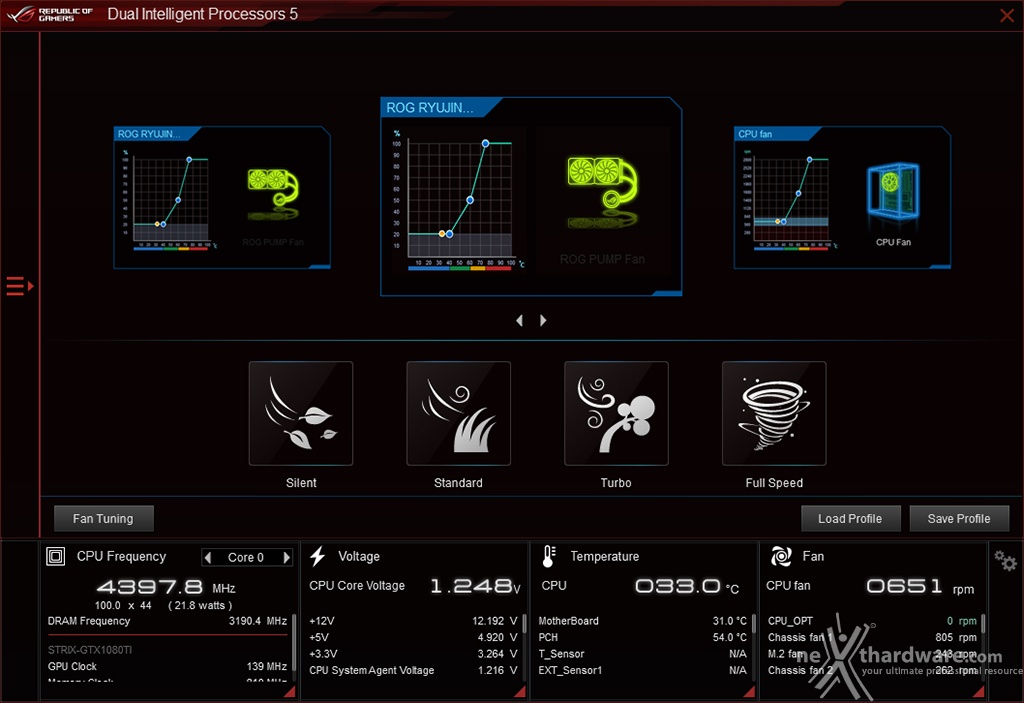Viewport: 1024px width, 703px height.
Task: Click the CPU Frequency panel scrollbar
Action: (294, 644)
